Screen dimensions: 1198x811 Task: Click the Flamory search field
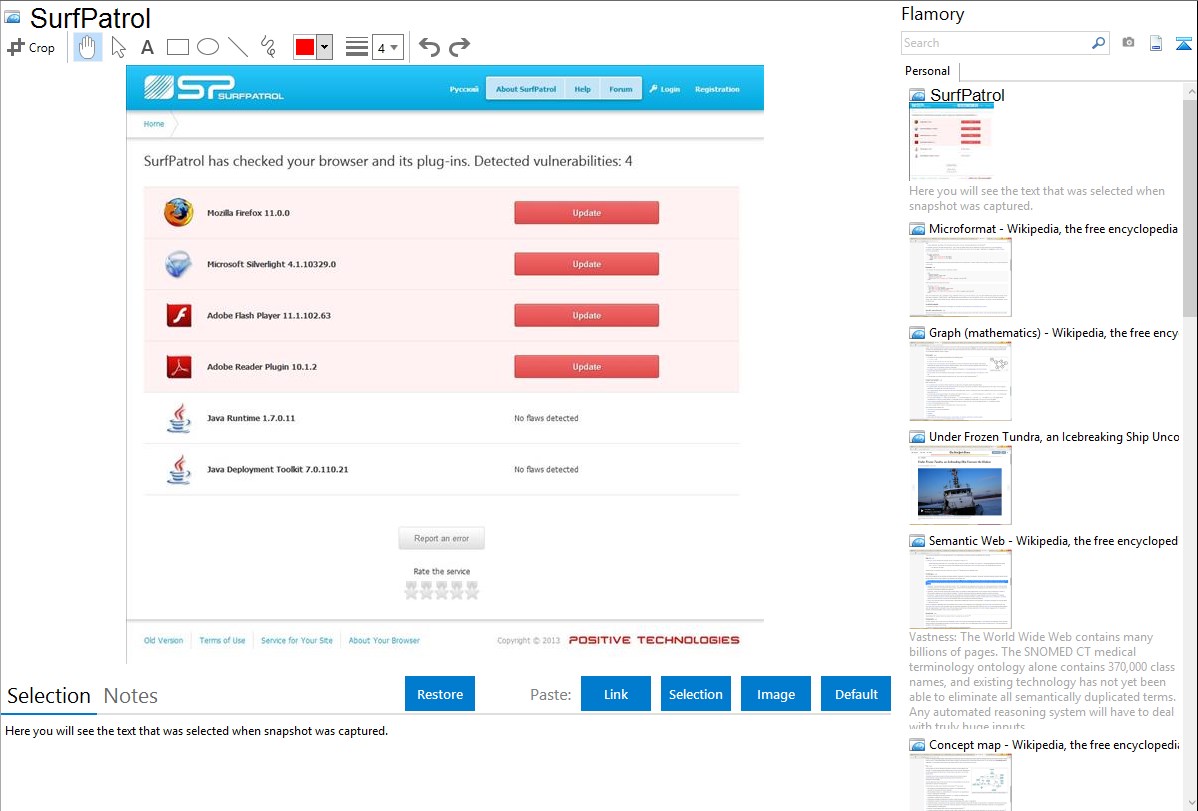(x=995, y=43)
